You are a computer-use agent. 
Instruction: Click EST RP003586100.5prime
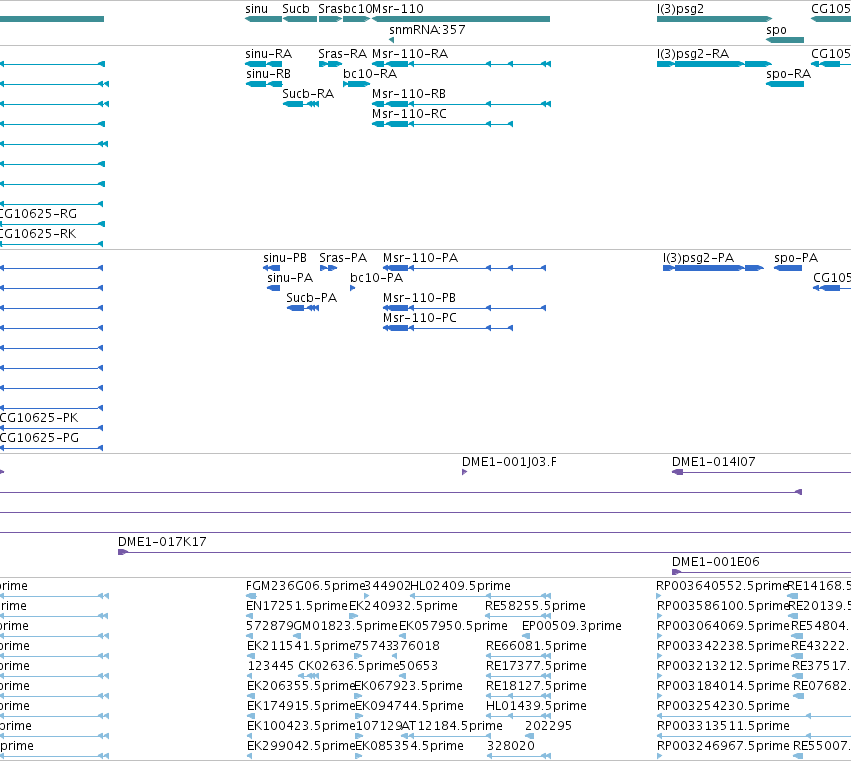(722, 606)
